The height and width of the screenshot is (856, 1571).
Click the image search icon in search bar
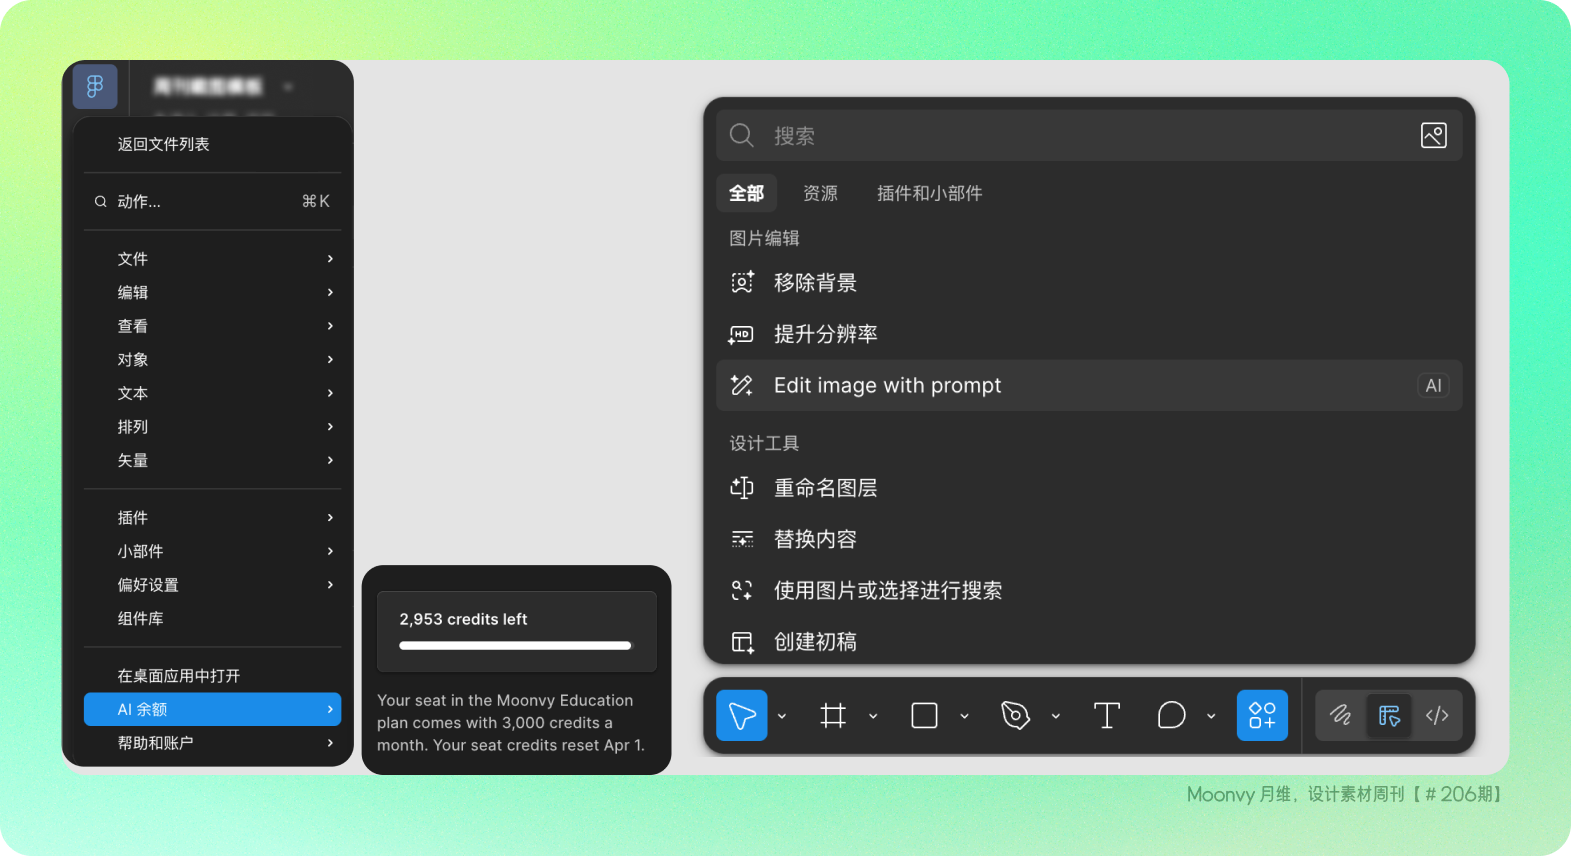click(x=1433, y=135)
